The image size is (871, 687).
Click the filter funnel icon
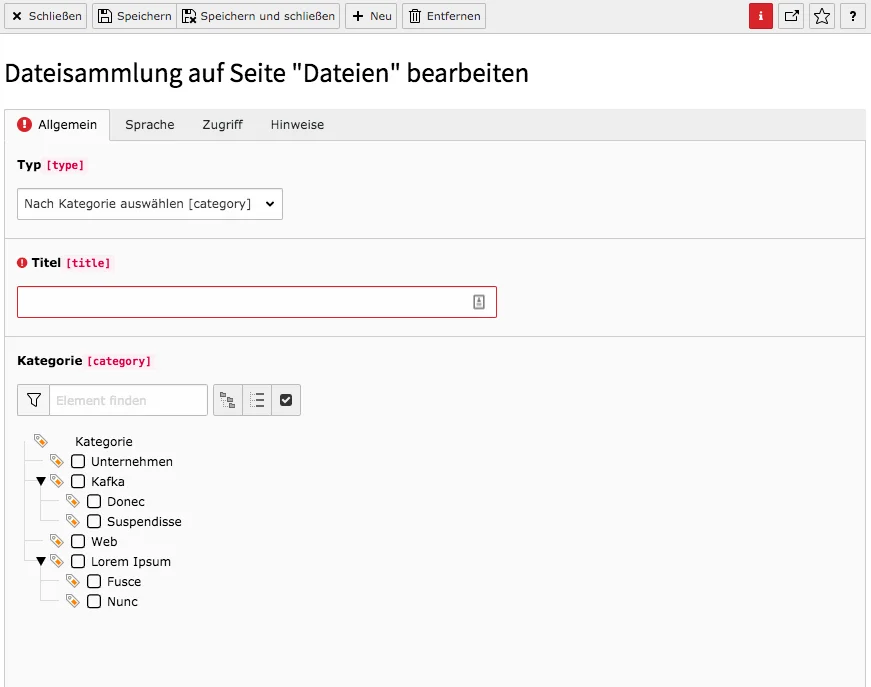tap(34, 400)
